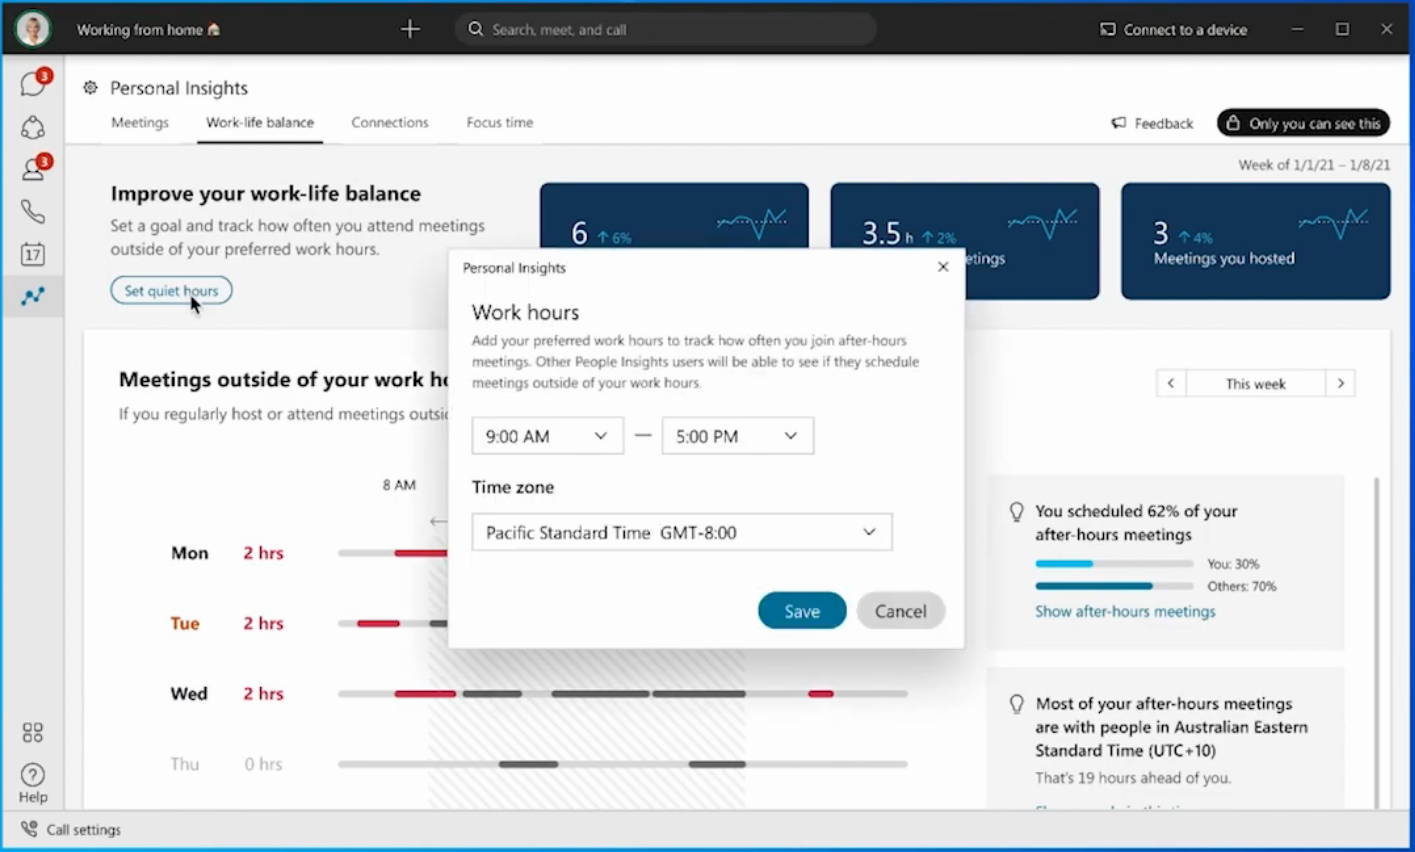Open Show after-hours meetings link
Viewport: 1415px width, 852px height.
(1125, 611)
